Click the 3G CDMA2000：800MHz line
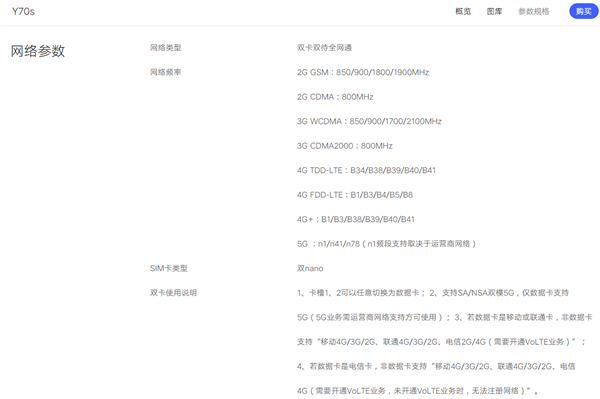The image size is (600, 399). tap(345, 146)
